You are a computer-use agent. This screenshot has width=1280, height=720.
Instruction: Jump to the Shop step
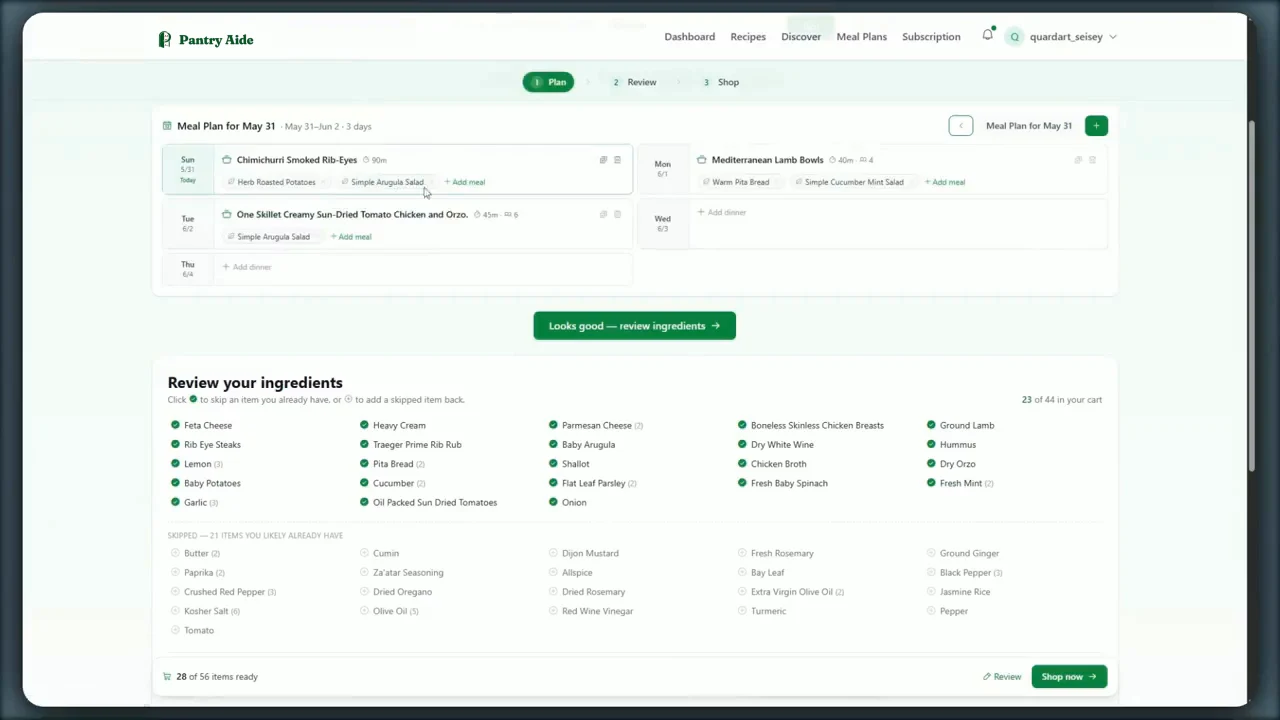tap(721, 82)
